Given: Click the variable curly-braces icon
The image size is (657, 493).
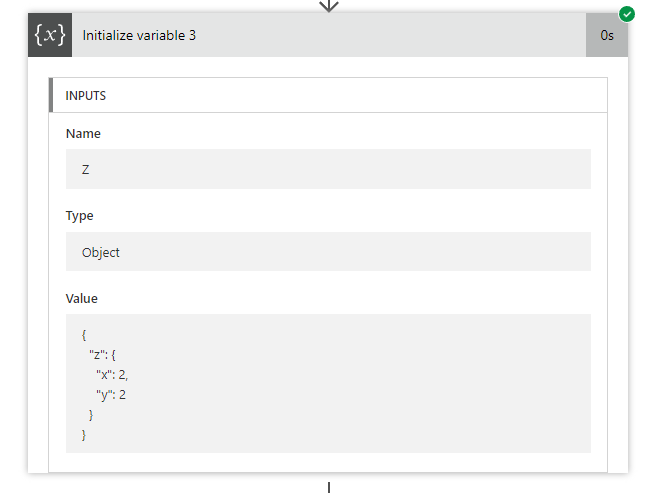Looking at the screenshot, I should tap(50, 35).
